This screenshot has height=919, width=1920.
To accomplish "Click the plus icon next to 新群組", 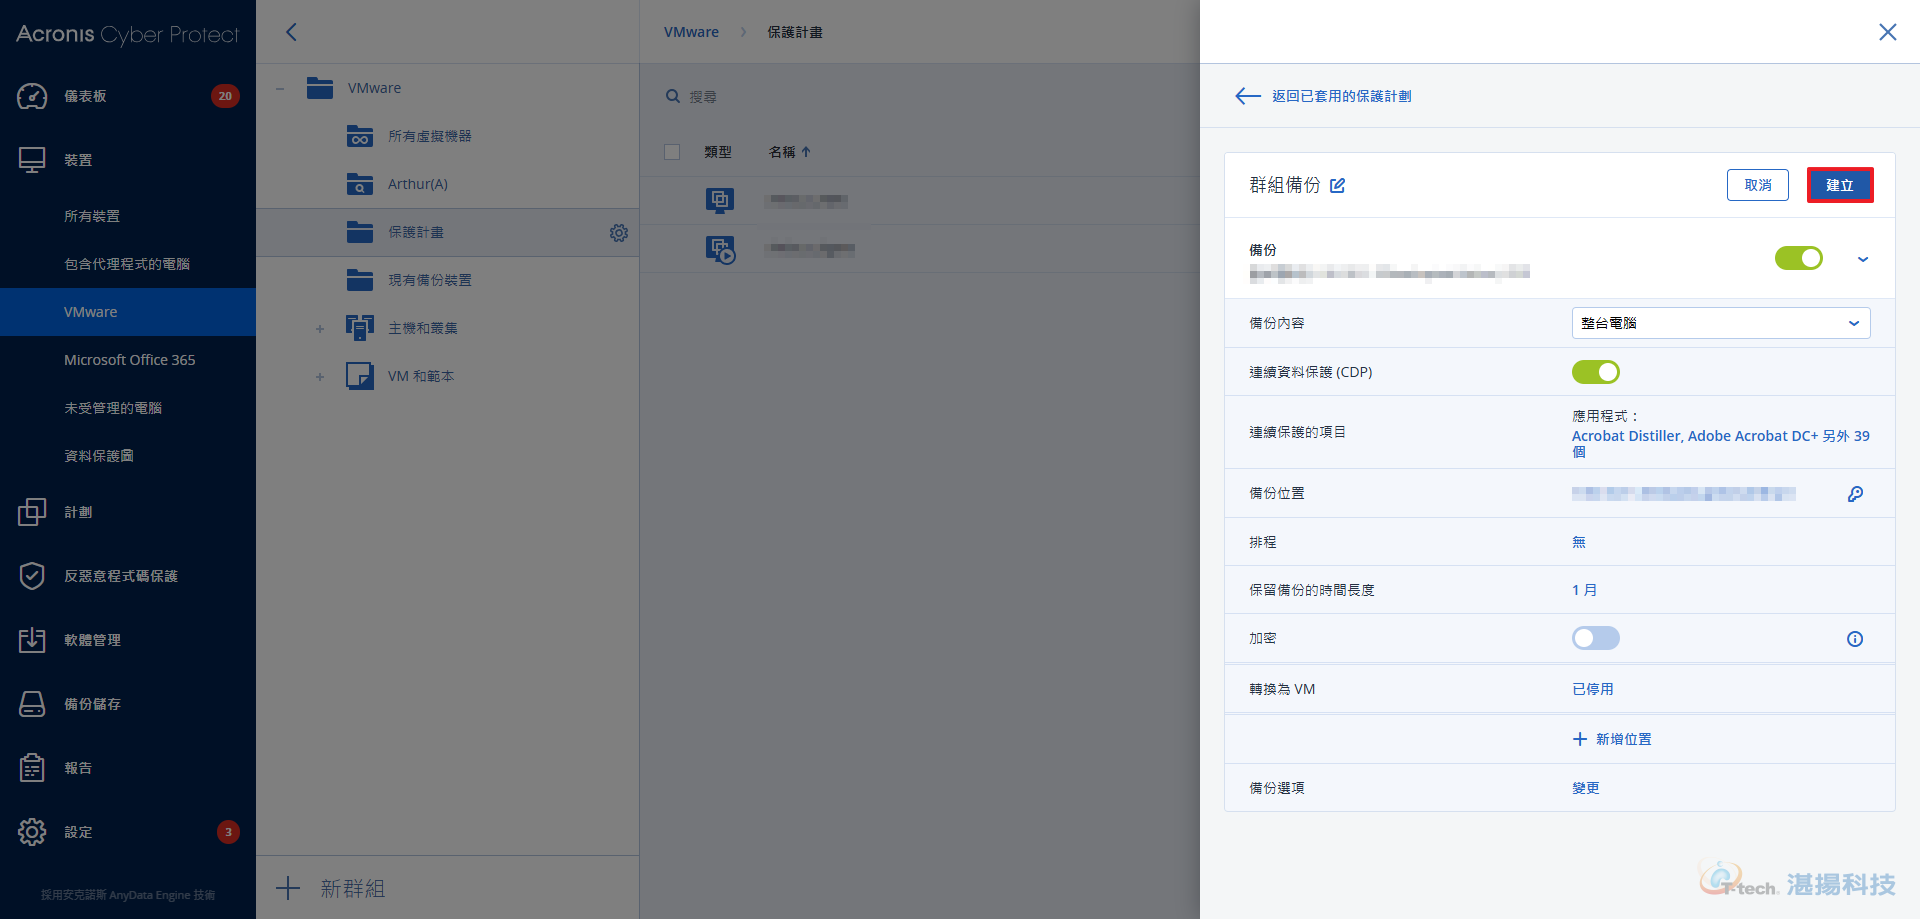I will tap(288, 888).
